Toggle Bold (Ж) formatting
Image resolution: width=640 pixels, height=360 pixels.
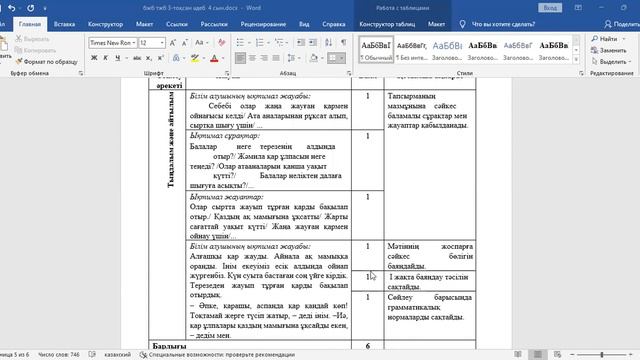point(94,58)
